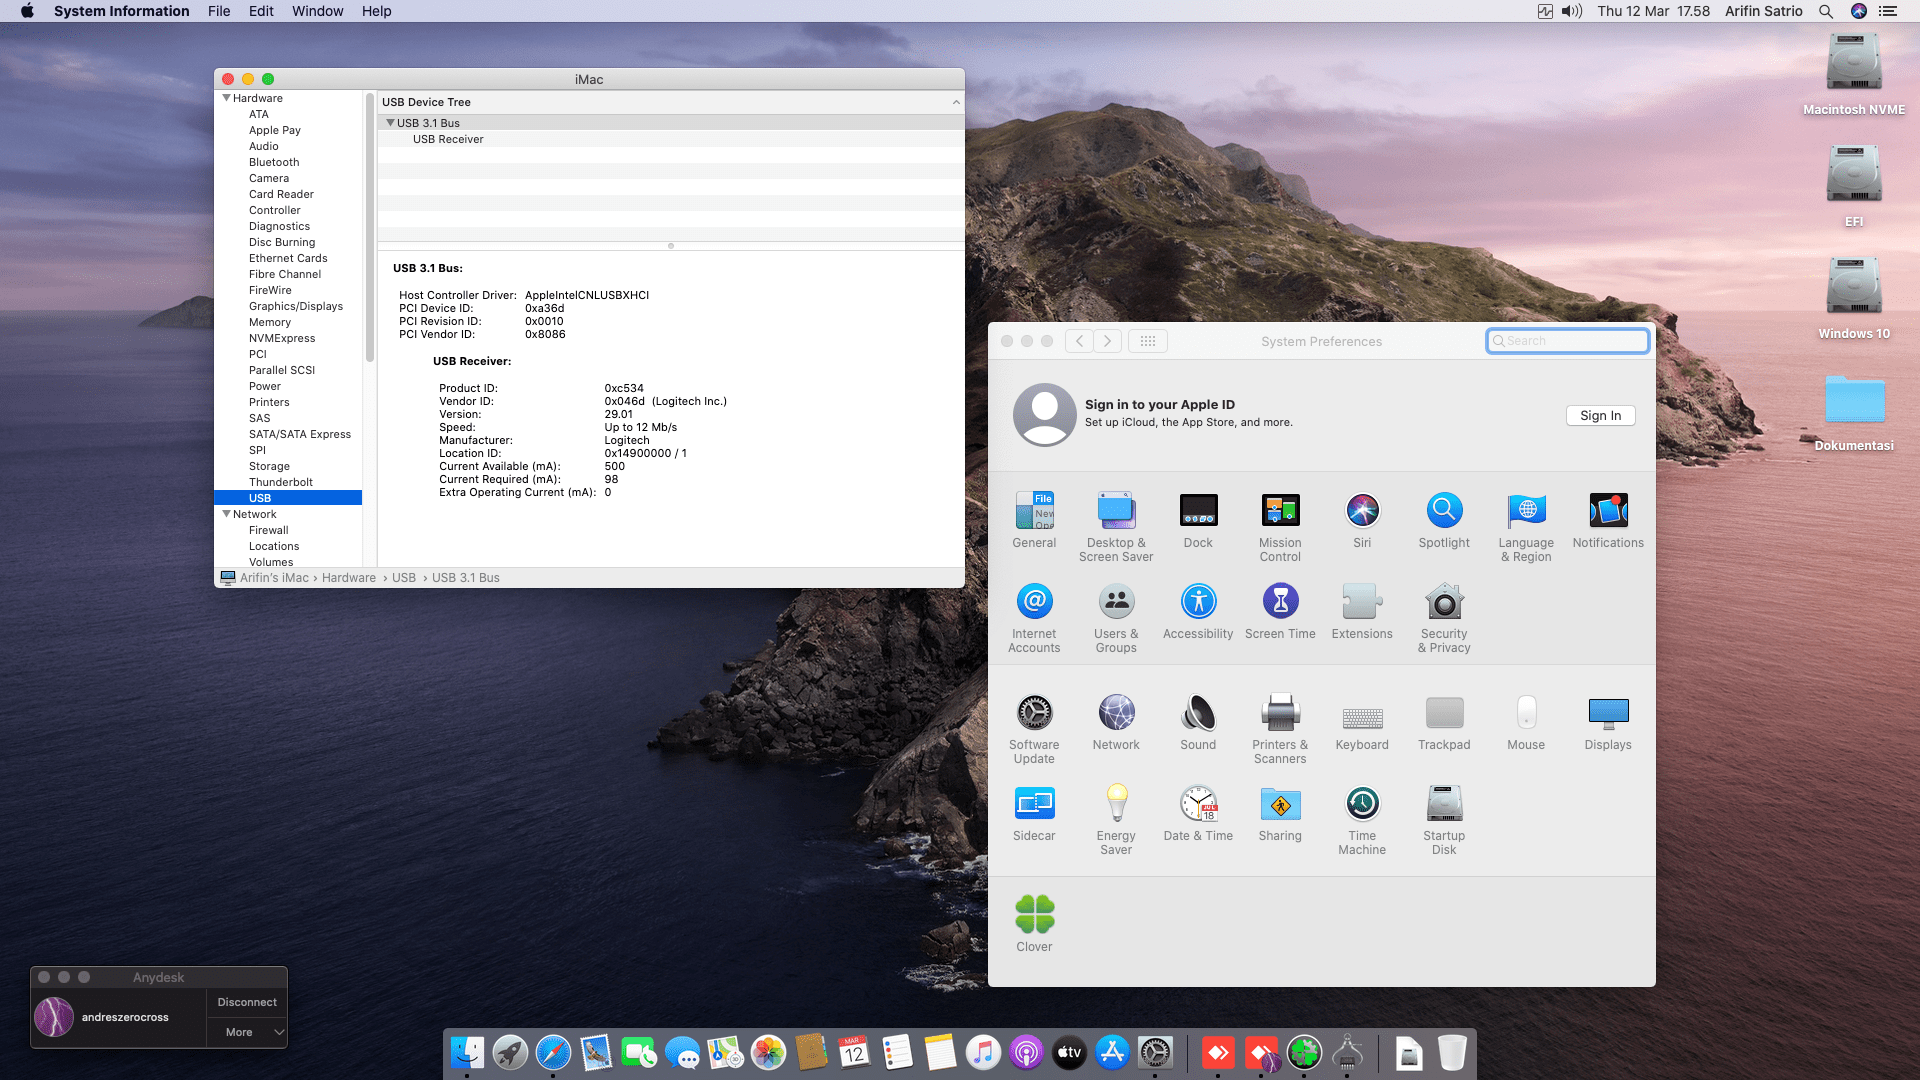
Task: Show all preferences grid button
Action: [x=1147, y=341]
